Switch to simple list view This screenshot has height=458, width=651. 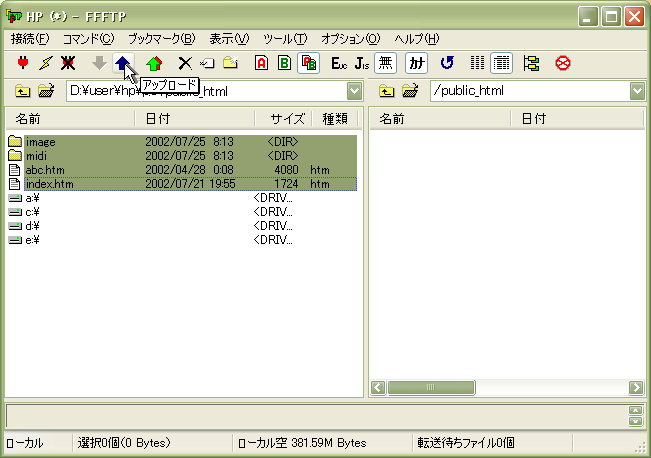coord(478,63)
